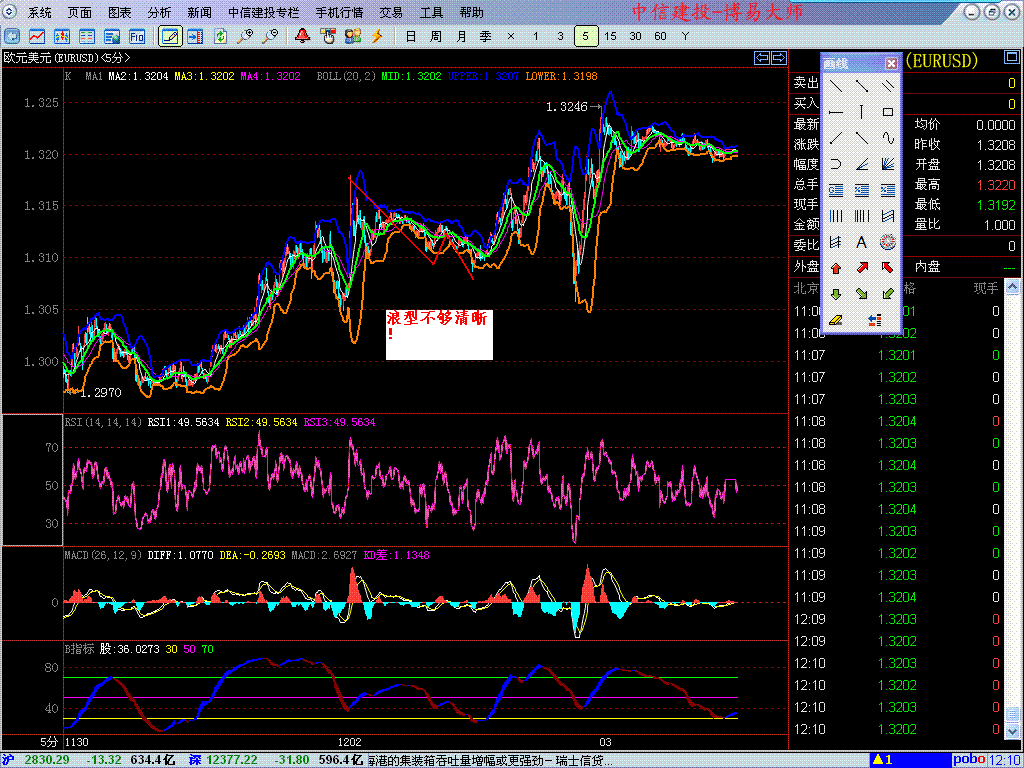Select the eraser tool in drawing palette
Screen dimensions: 1024x768
[836, 320]
